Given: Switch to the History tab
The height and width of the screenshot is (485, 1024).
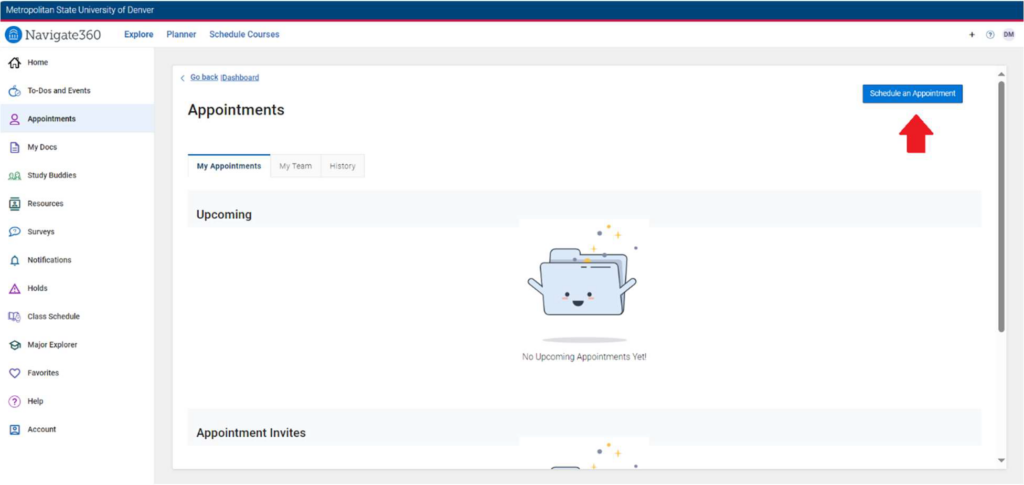Looking at the screenshot, I should coord(342,166).
